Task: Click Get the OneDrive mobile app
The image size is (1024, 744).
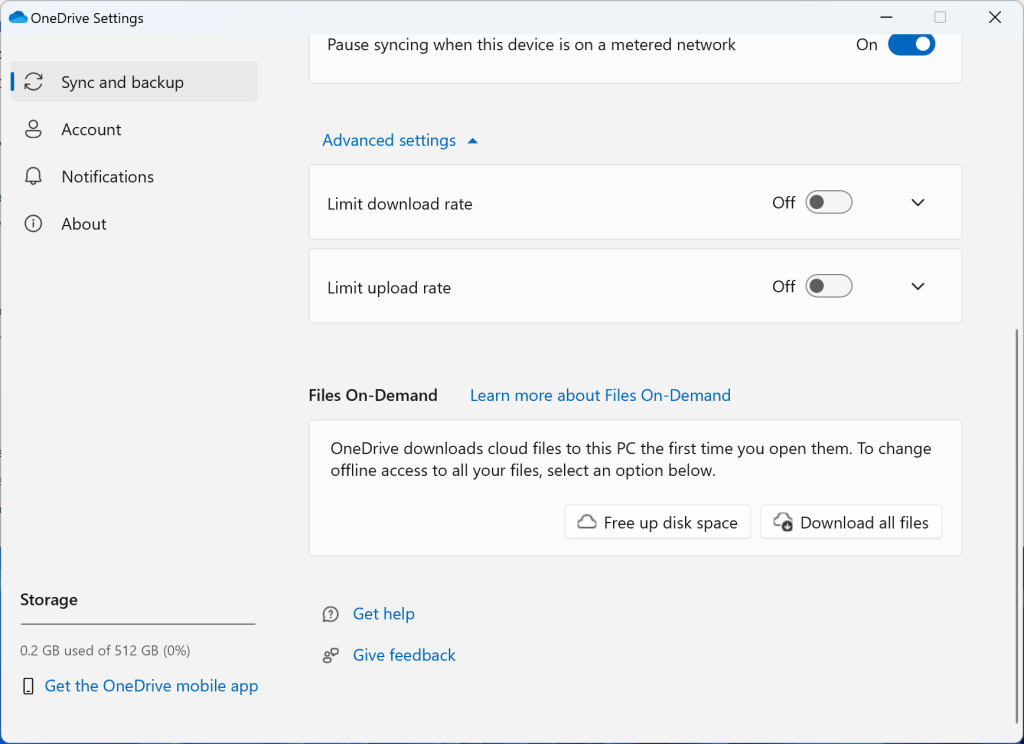Action: point(150,686)
